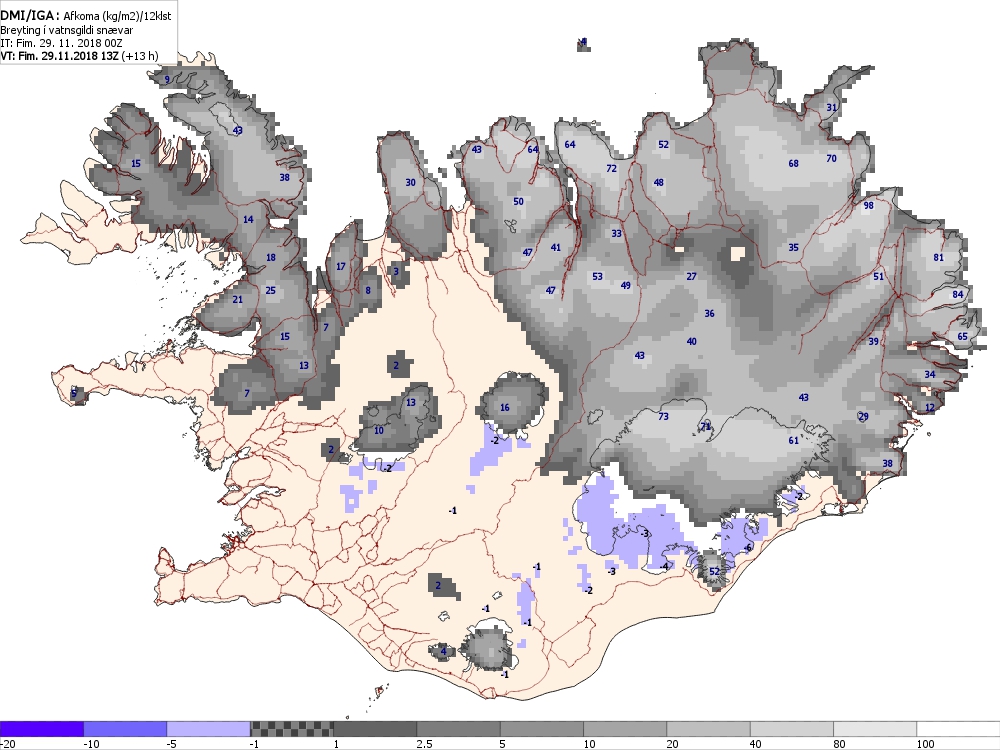Click the map value 21
The width and height of the screenshot is (1000, 750).
[x=238, y=299]
